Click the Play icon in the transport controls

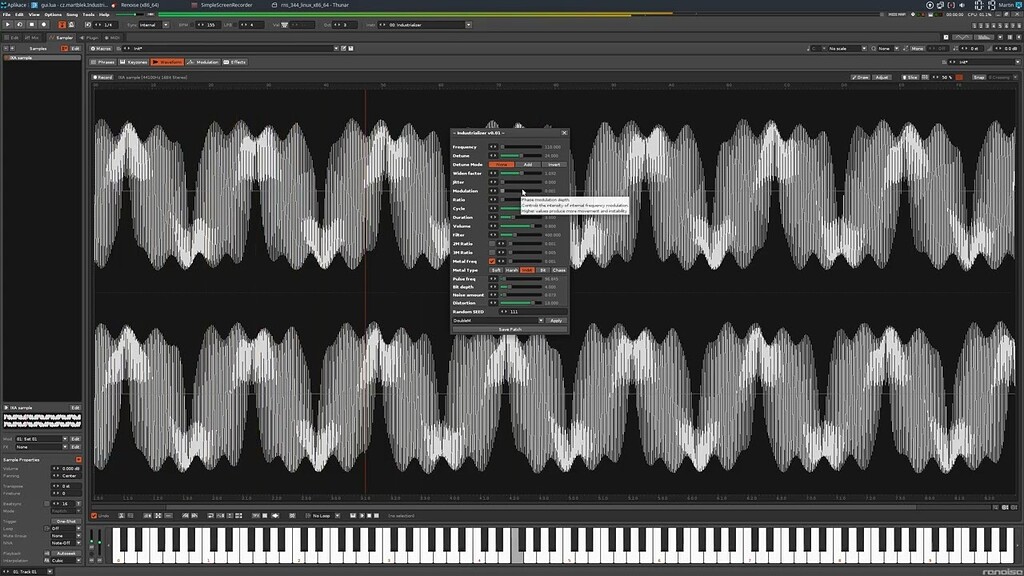tap(8, 24)
